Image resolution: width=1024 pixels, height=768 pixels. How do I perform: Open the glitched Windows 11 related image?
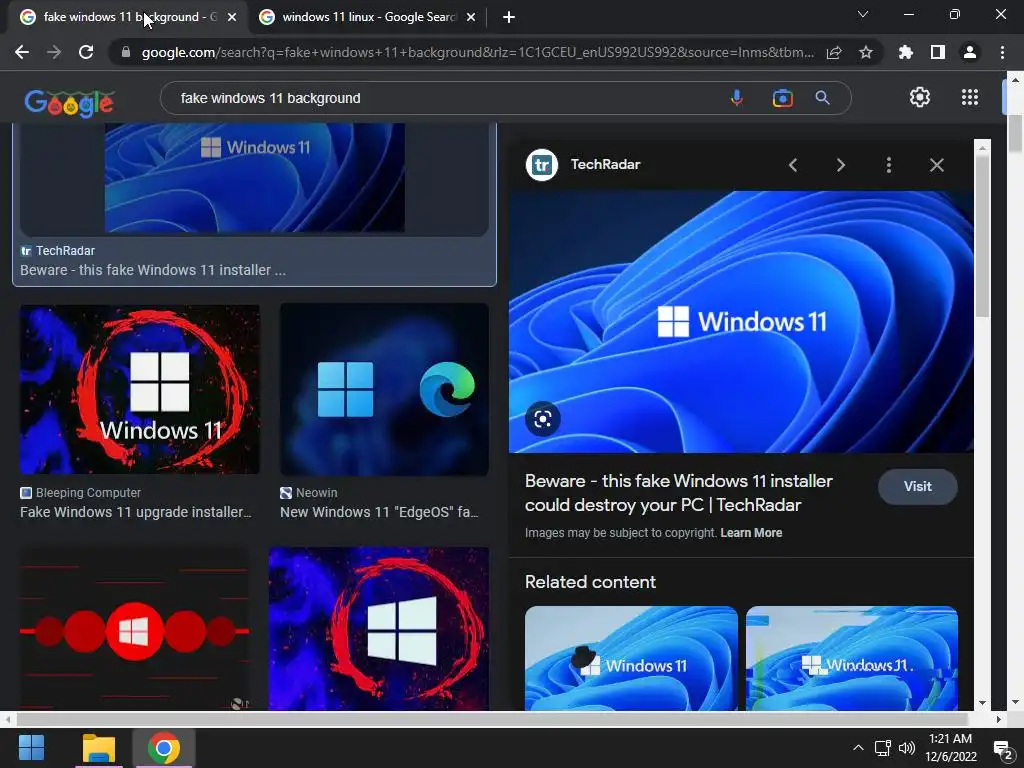click(x=852, y=658)
